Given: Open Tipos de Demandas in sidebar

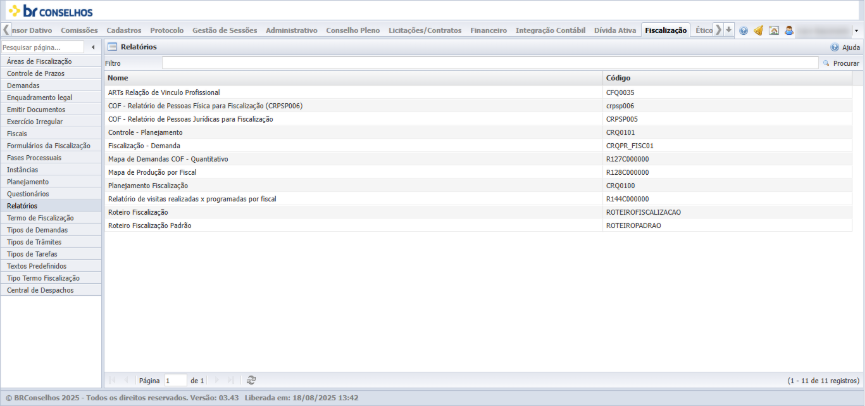Looking at the screenshot, I should (x=51, y=230).
